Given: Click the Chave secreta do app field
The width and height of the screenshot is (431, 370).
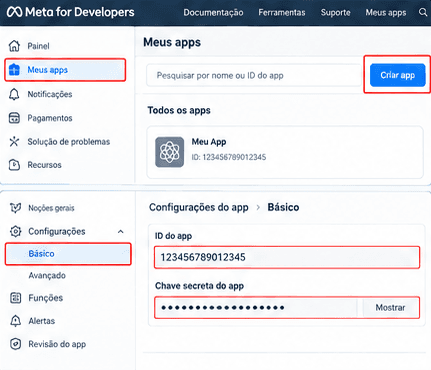Looking at the screenshot, I should [256, 307].
